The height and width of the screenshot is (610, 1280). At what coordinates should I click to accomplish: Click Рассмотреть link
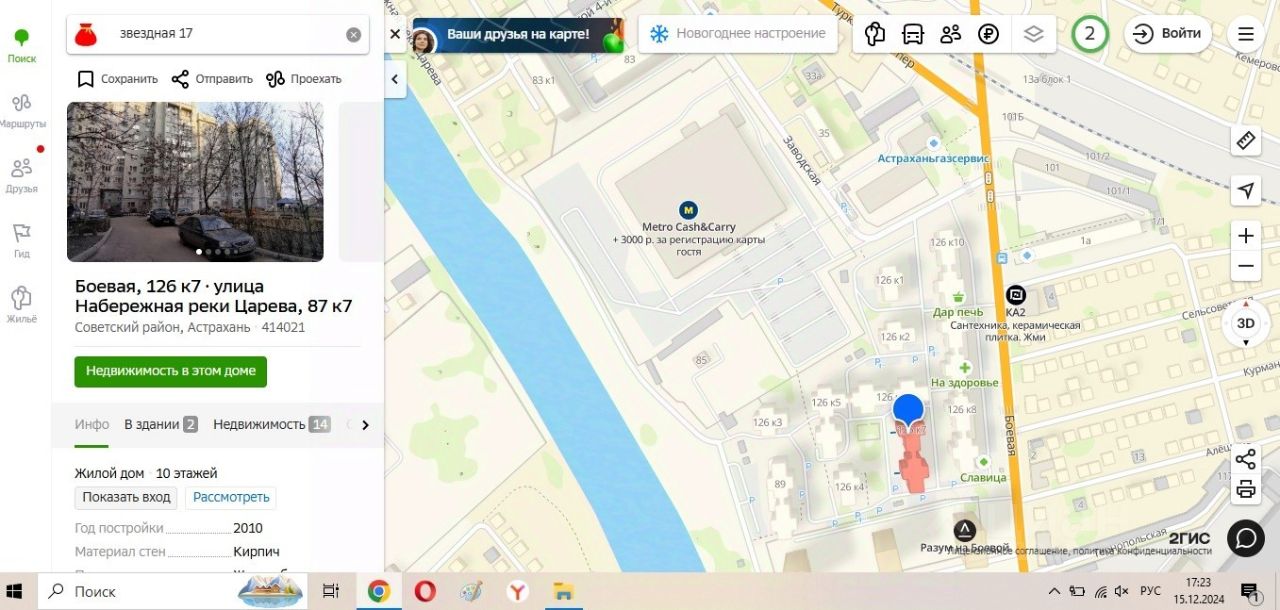[x=231, y=497]
